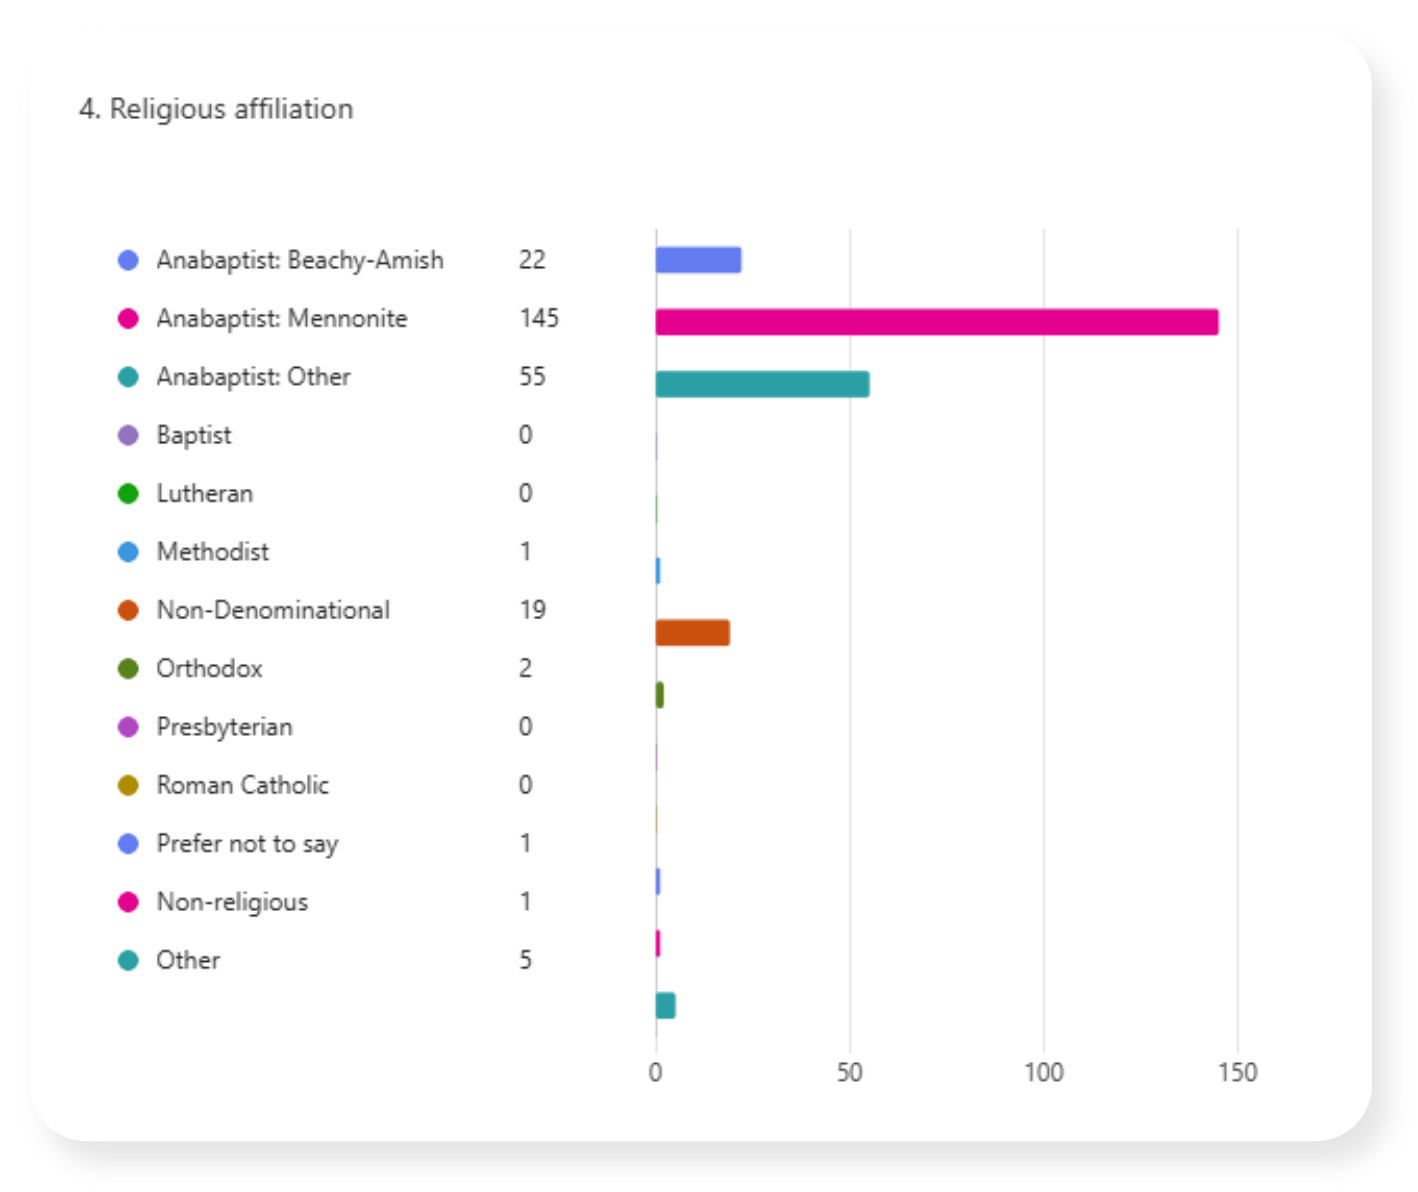Click the Anabaptist: Beachy-Amish legend dot
The height and width of the screenshot is (1192, 1418).
pyautogui.click(x=128, y=260)
